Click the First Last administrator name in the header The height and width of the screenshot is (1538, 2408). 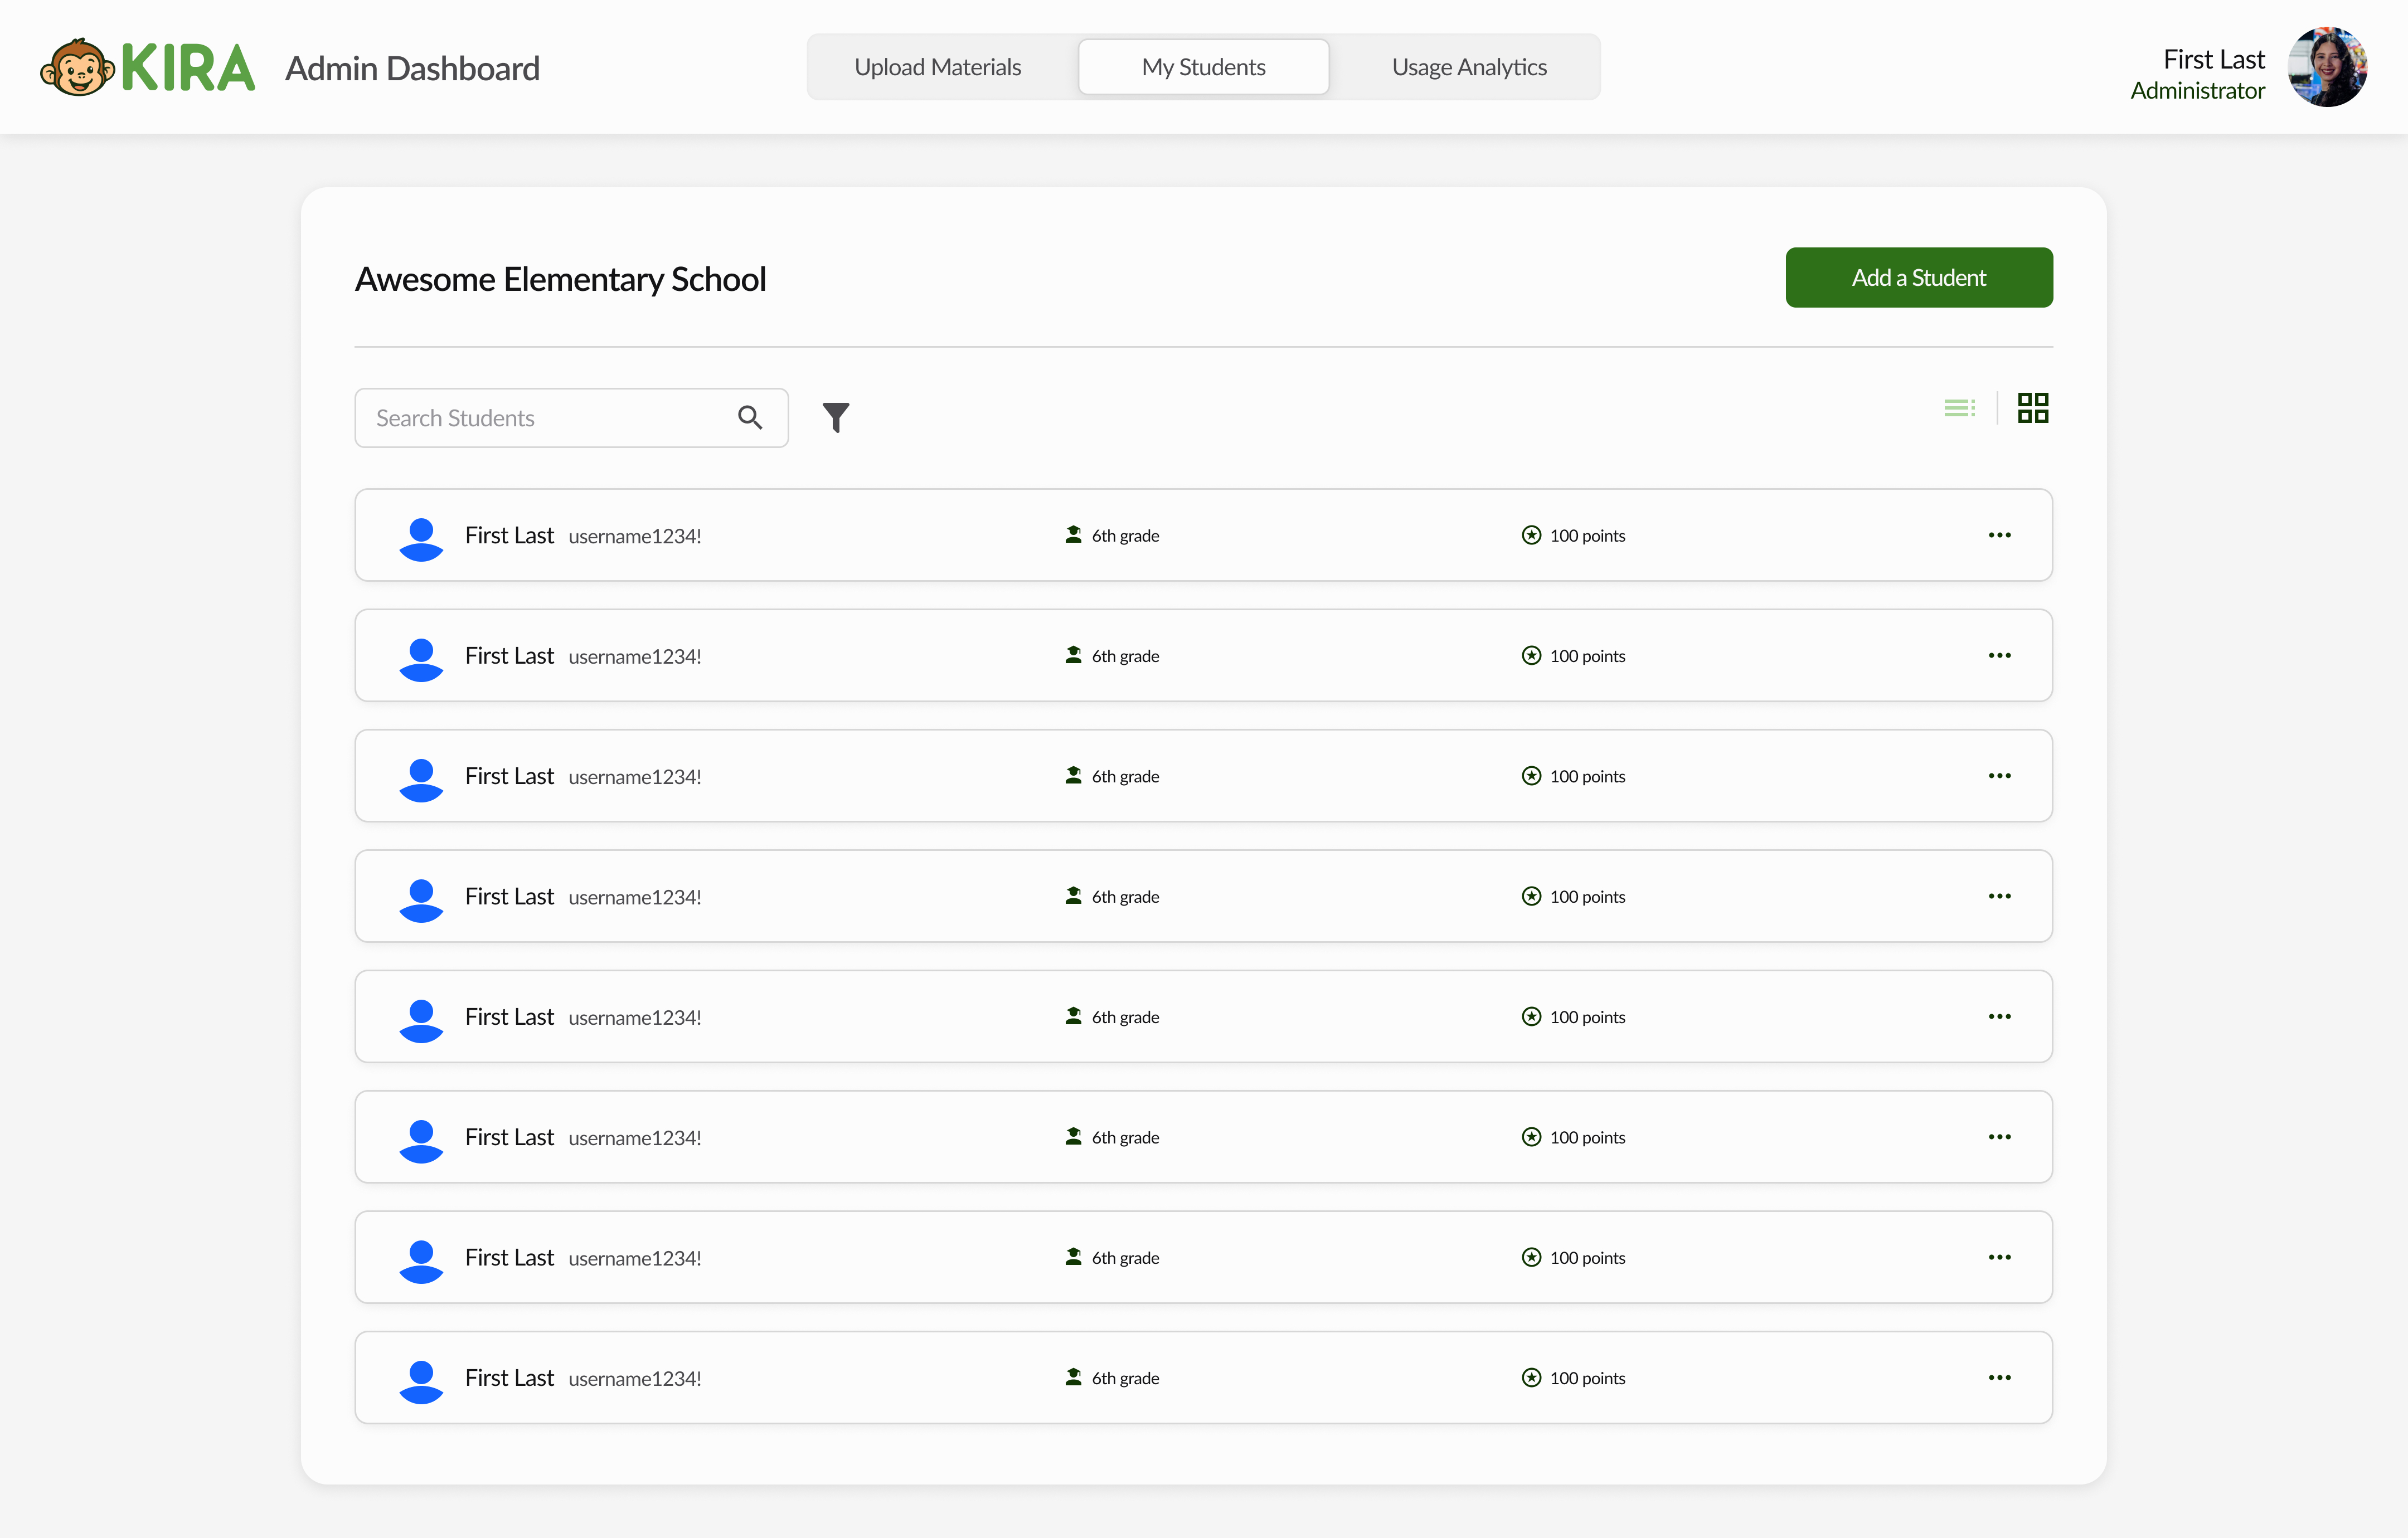coord(2214,59)
